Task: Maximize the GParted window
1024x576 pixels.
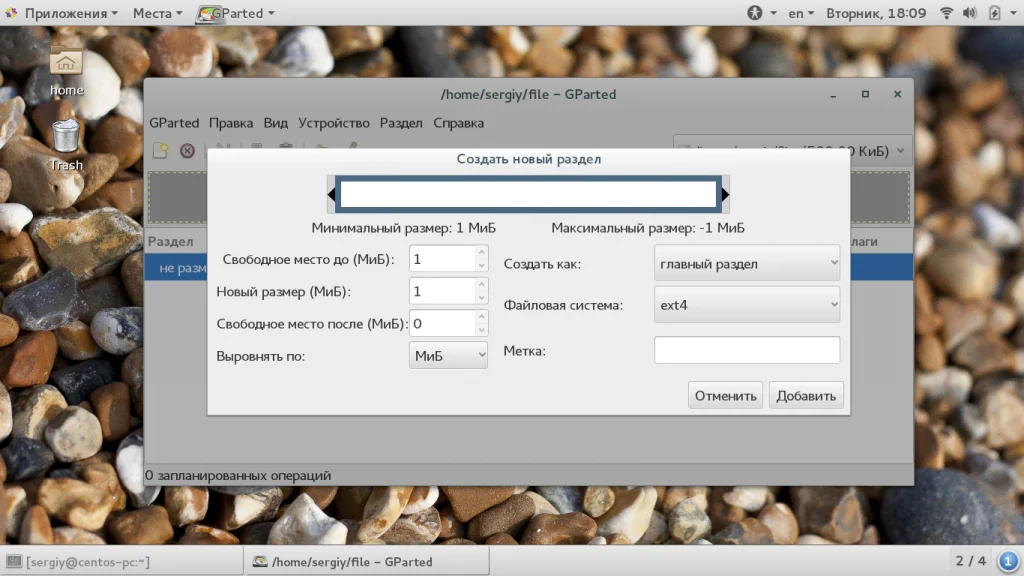Action: click(865, 95)
